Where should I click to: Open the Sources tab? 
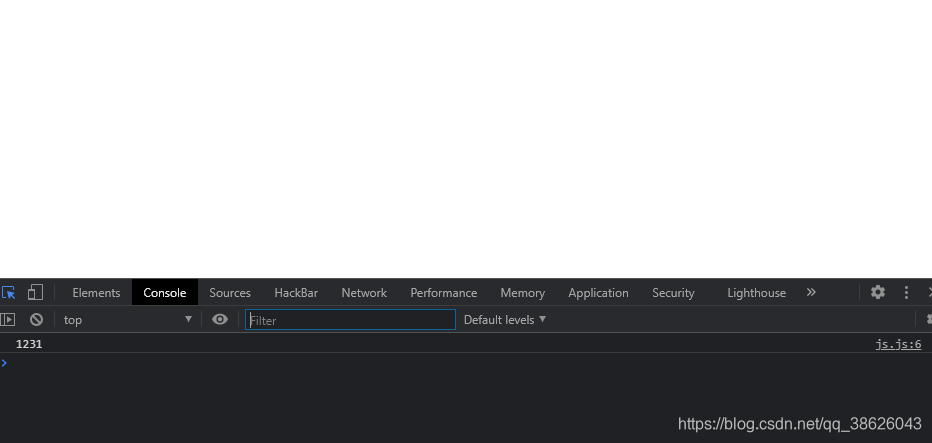coord(230,293)
